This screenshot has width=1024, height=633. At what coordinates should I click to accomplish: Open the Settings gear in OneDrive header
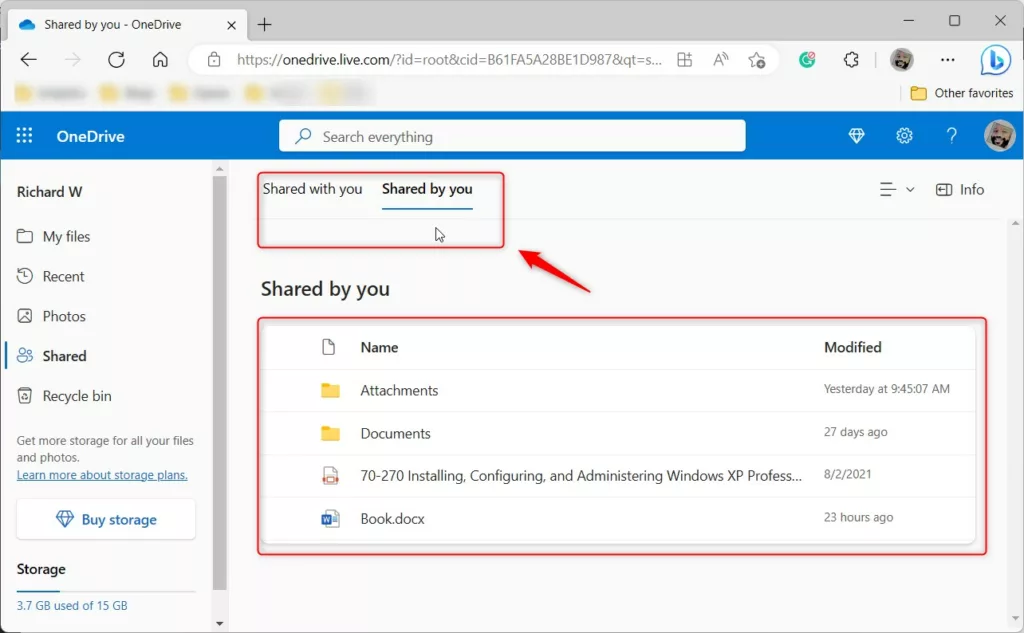click(904, 136)
